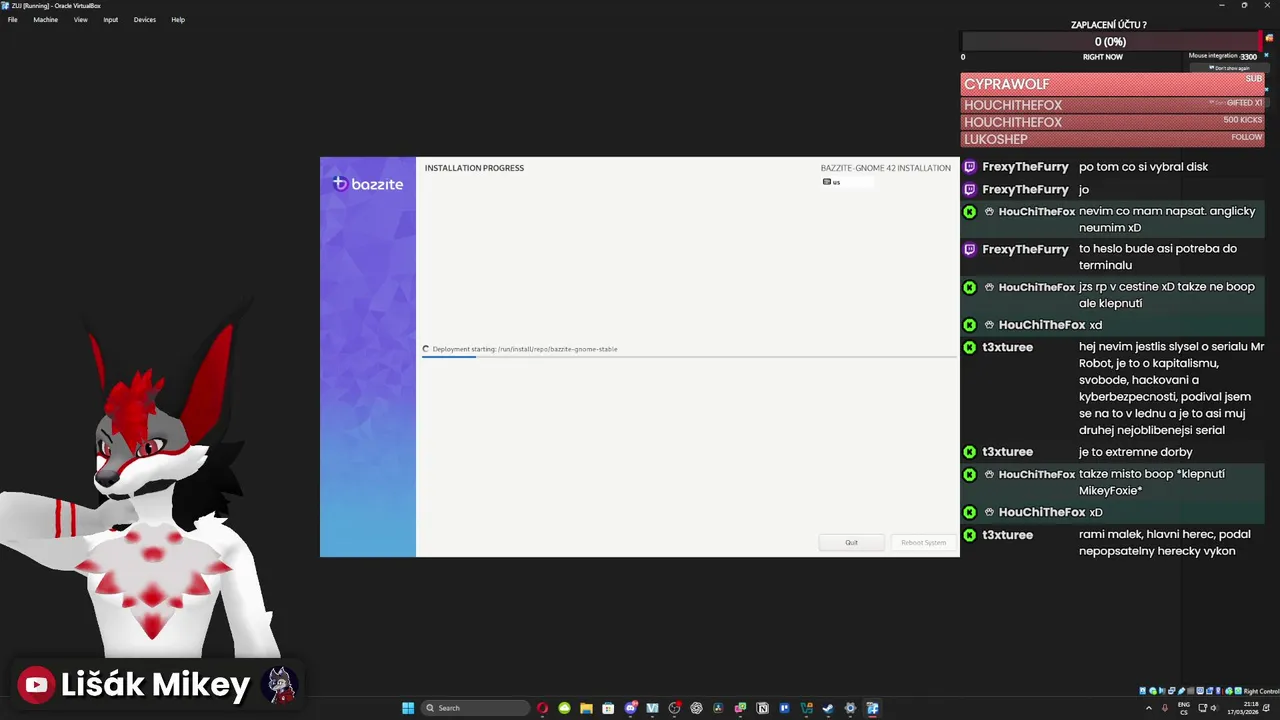Open the Input menu
The height and width of the screenshot is (720, 1280).
pyautogui.click(x=110, y=19)
